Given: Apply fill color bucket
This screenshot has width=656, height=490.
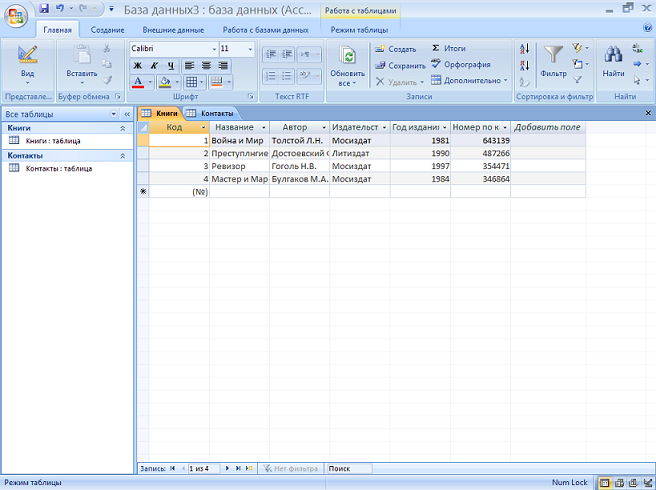Looking at the screenshot, I should point(165,82).
